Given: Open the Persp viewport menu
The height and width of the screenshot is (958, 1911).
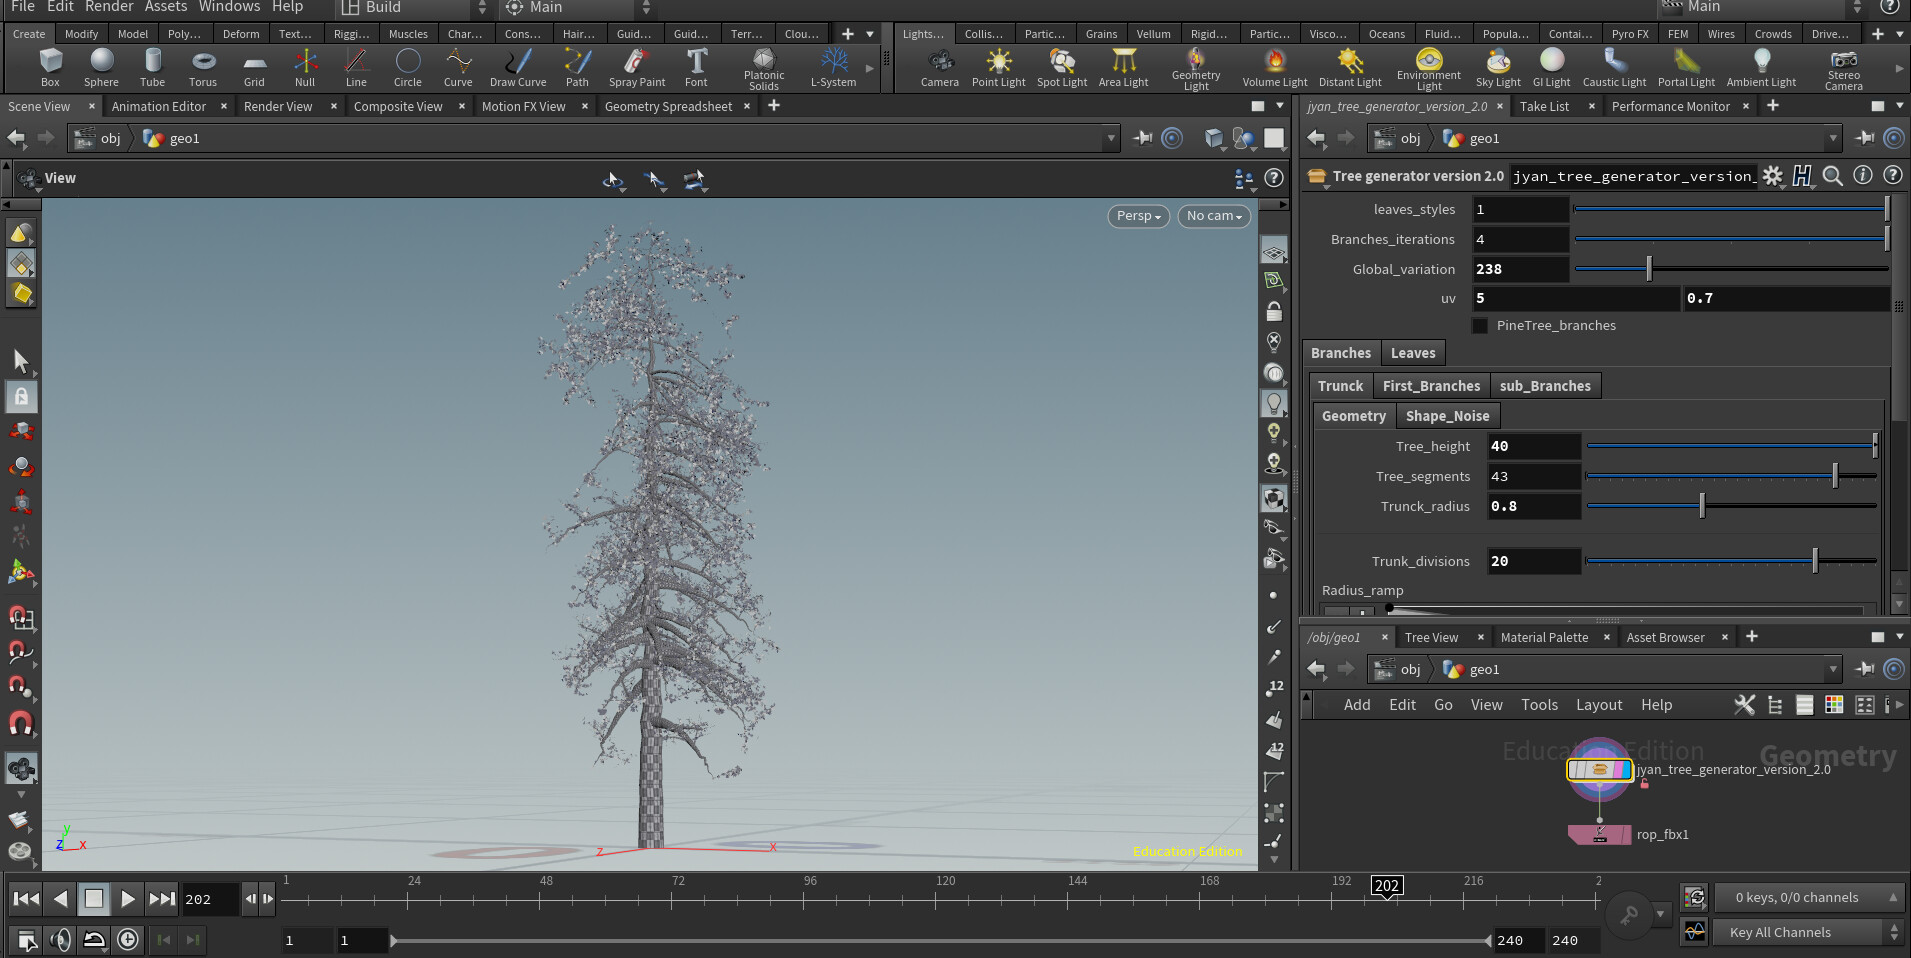Looking at the screenshot, I should pyautogui.click(x=1137, y=216).
